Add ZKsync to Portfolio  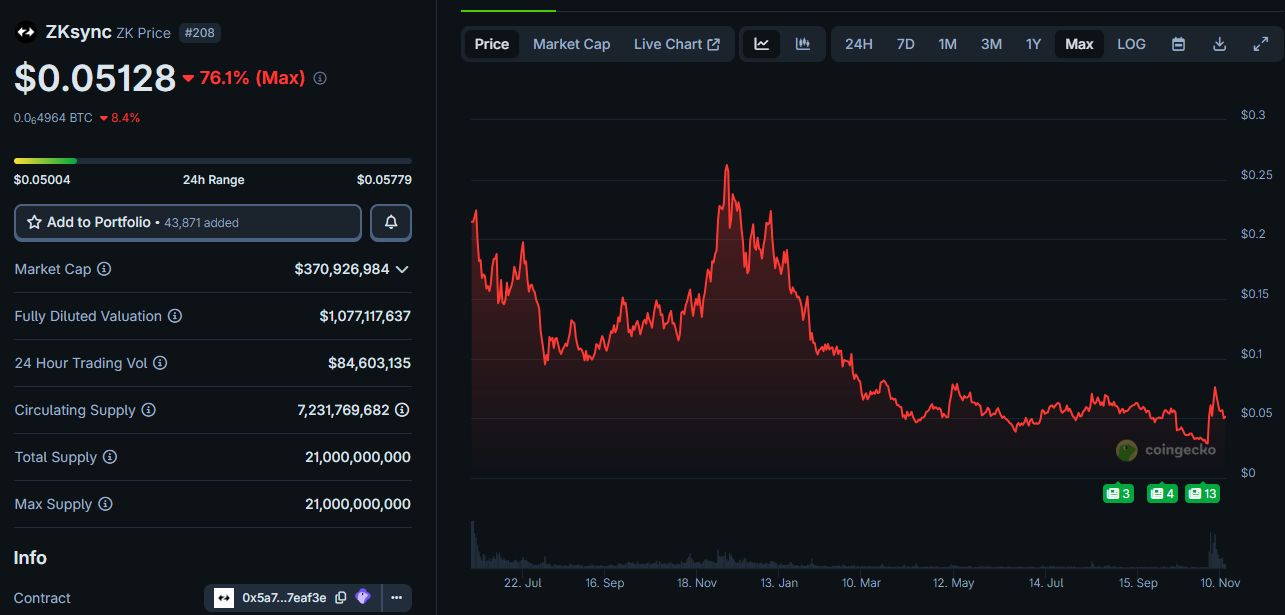(x=187, y=222)
